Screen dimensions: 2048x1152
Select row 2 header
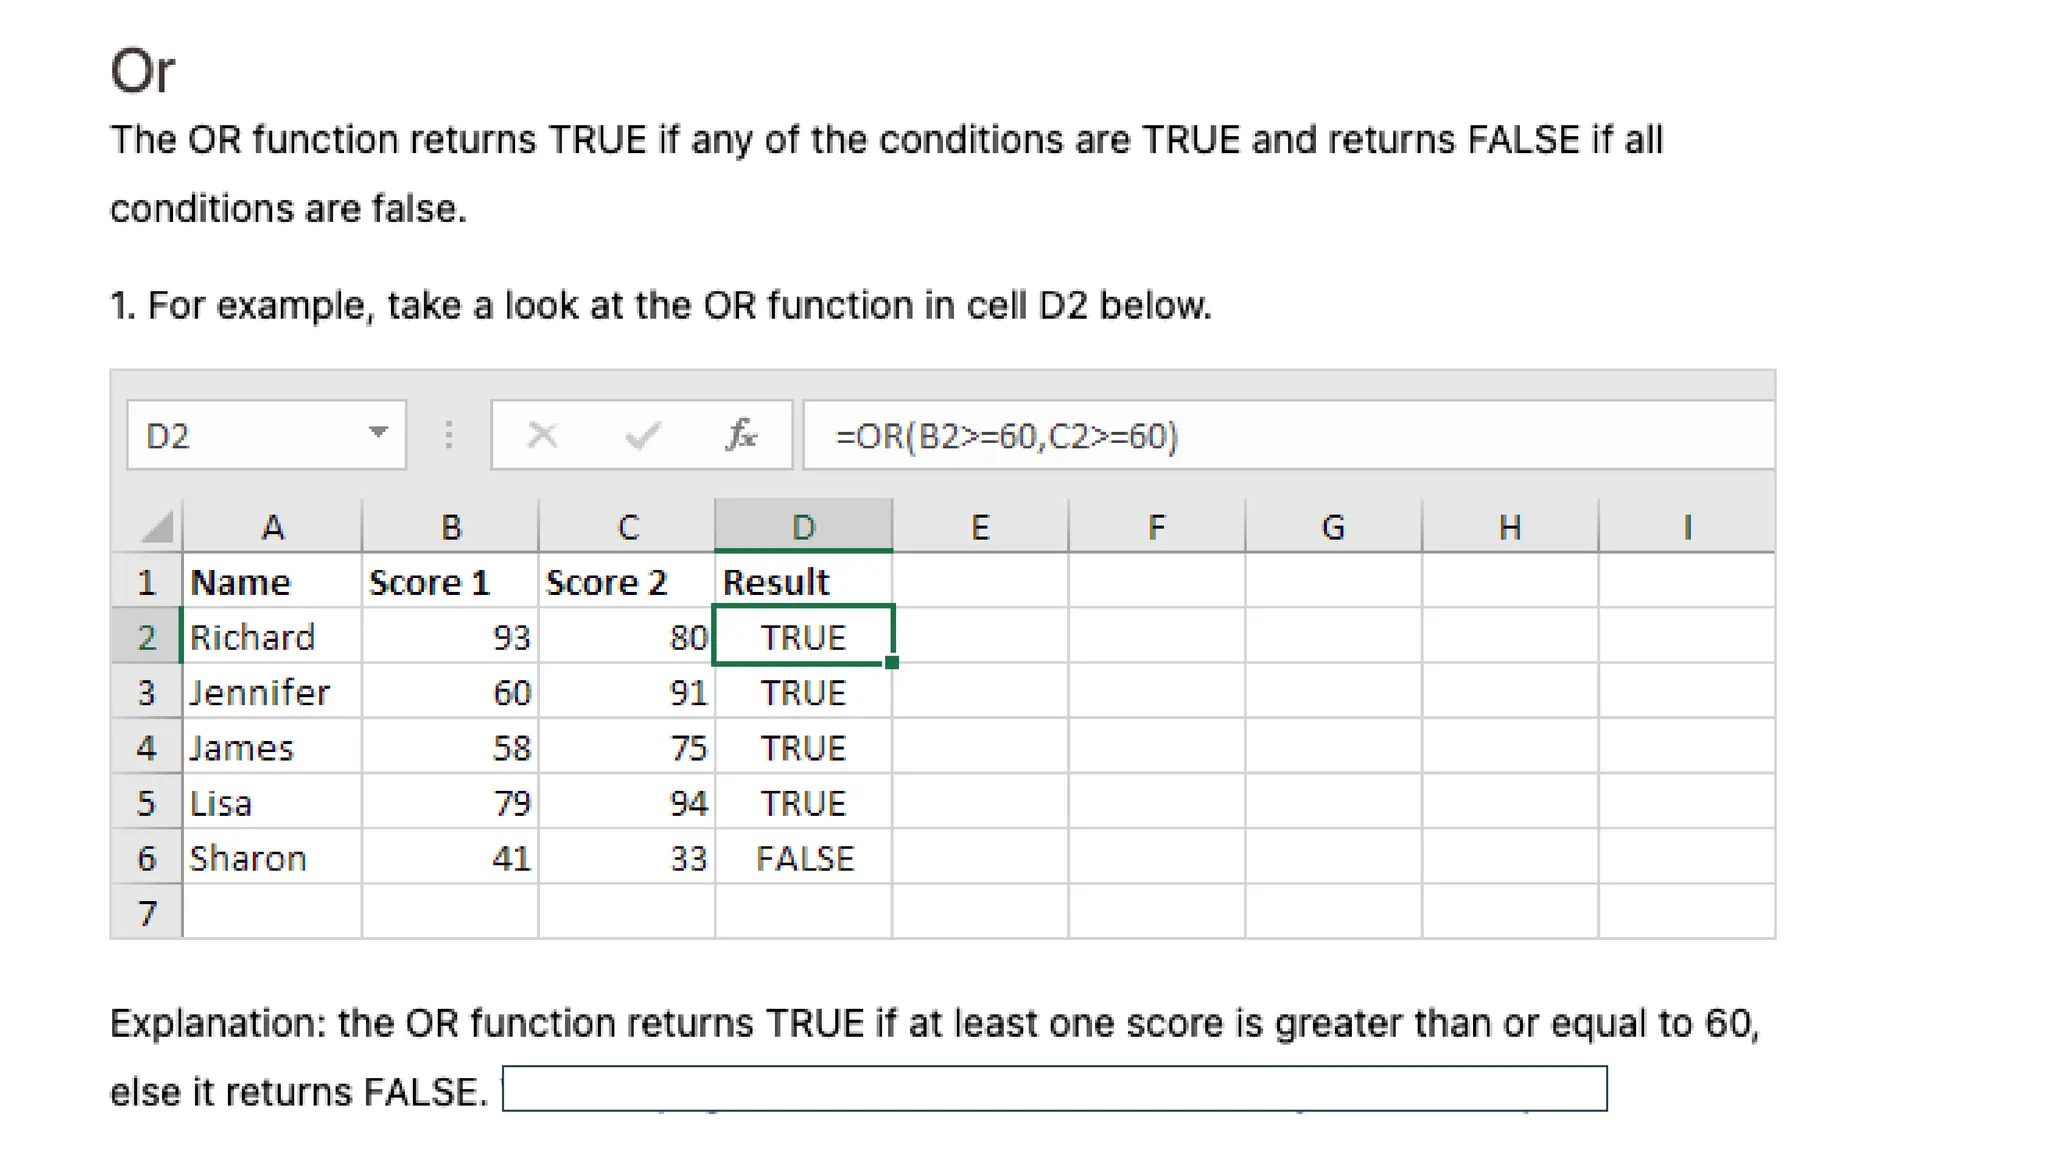click(x=146, y=636)
